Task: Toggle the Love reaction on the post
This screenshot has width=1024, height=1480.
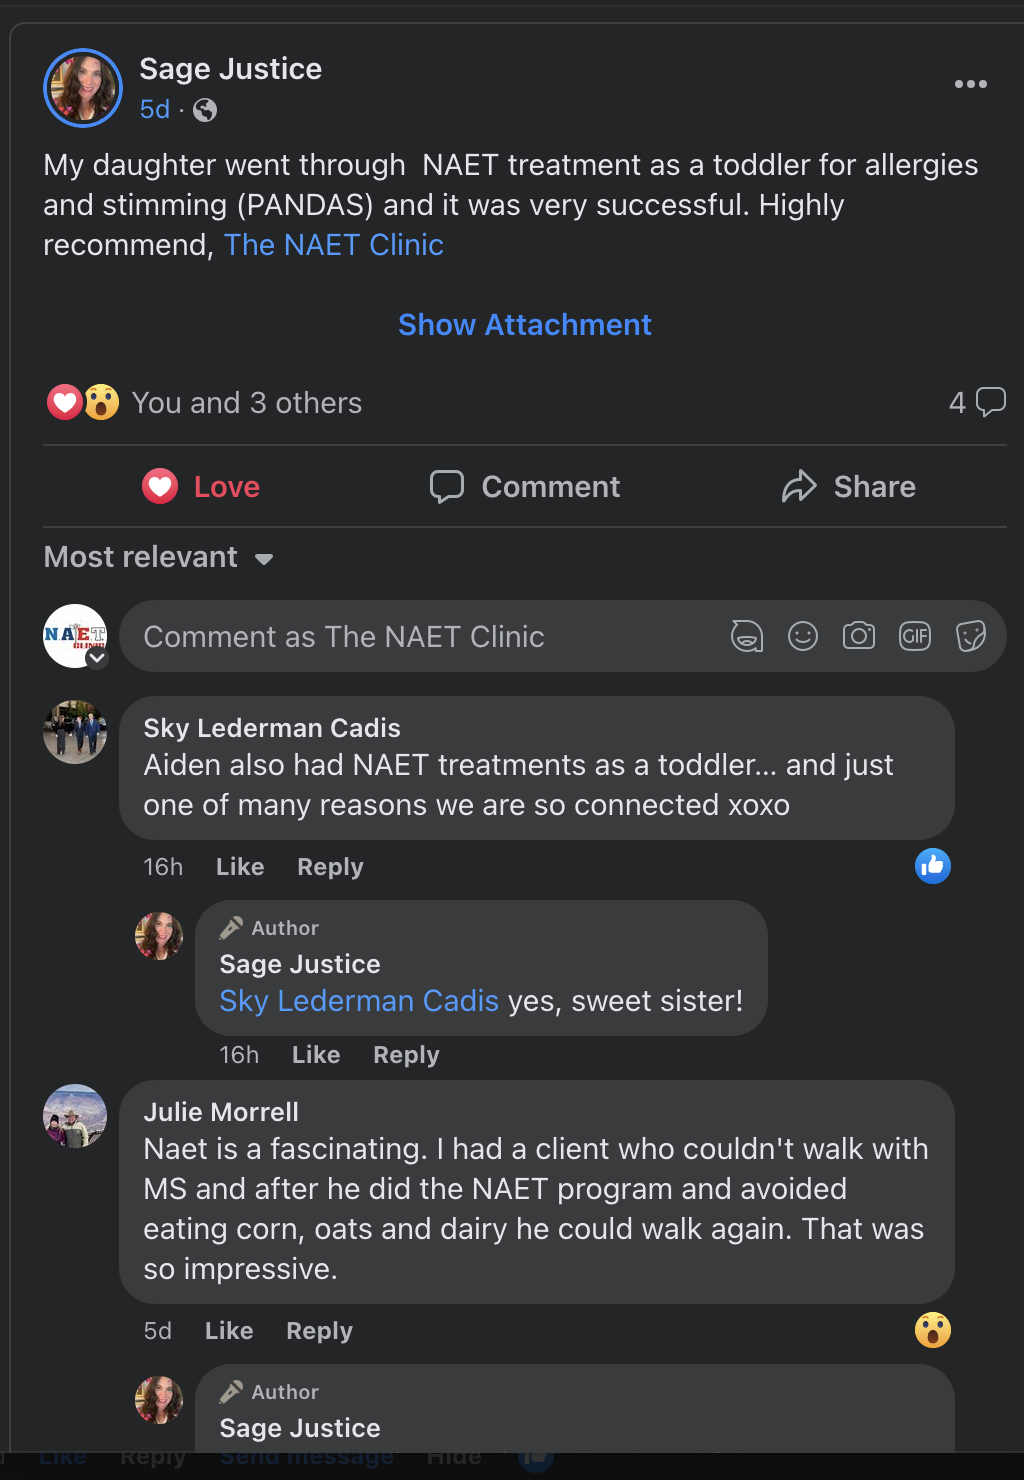Action: tap(202, 487)
